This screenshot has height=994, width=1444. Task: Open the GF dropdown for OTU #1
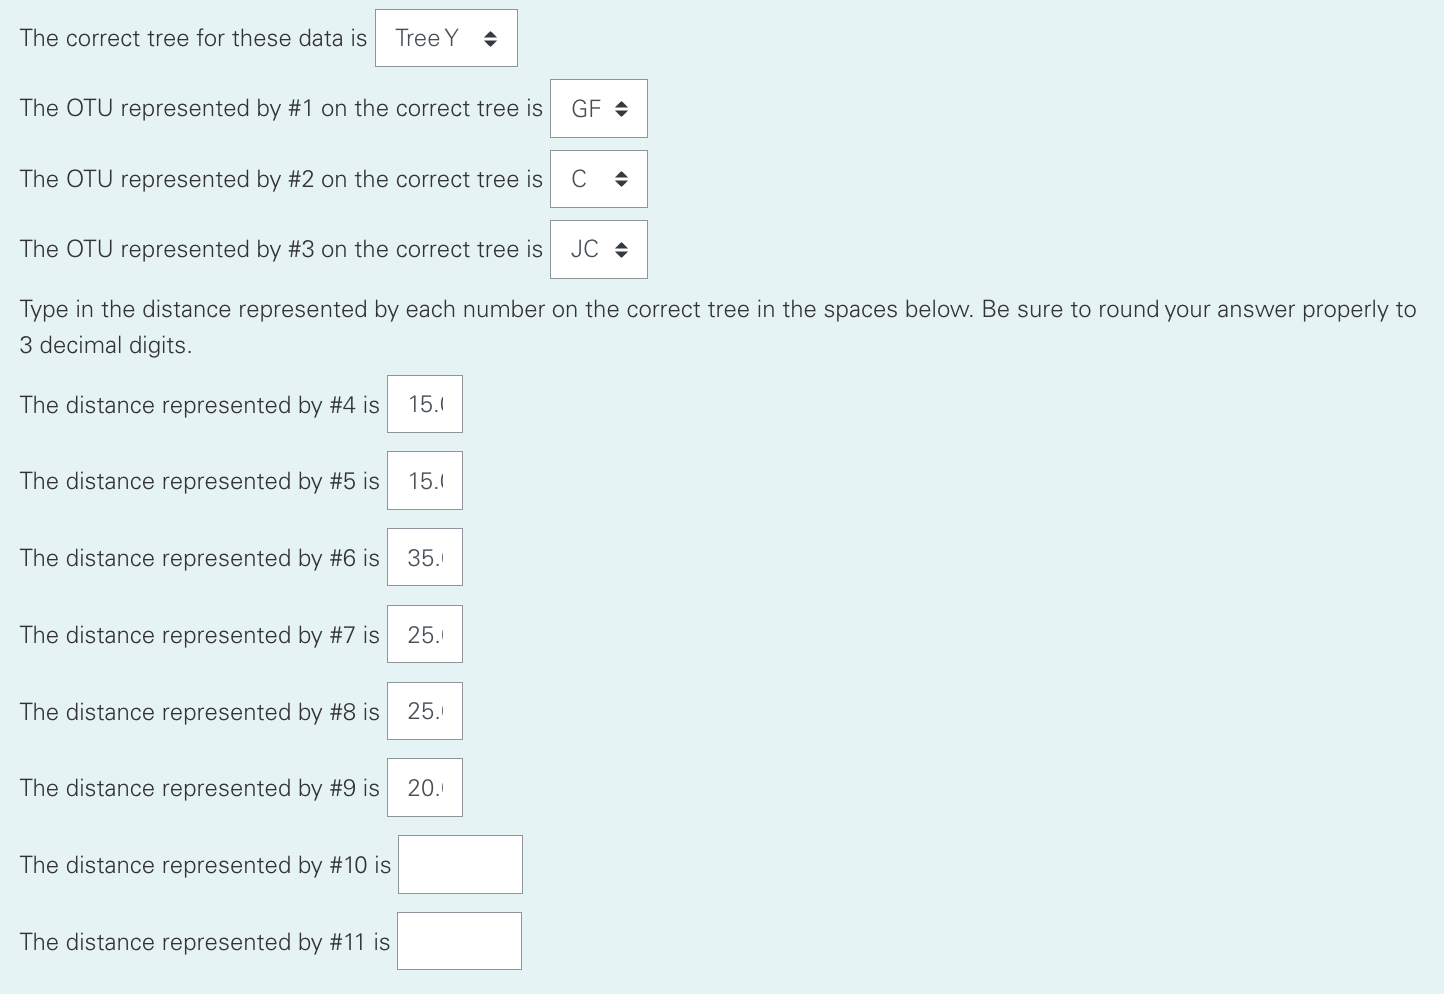598,108
